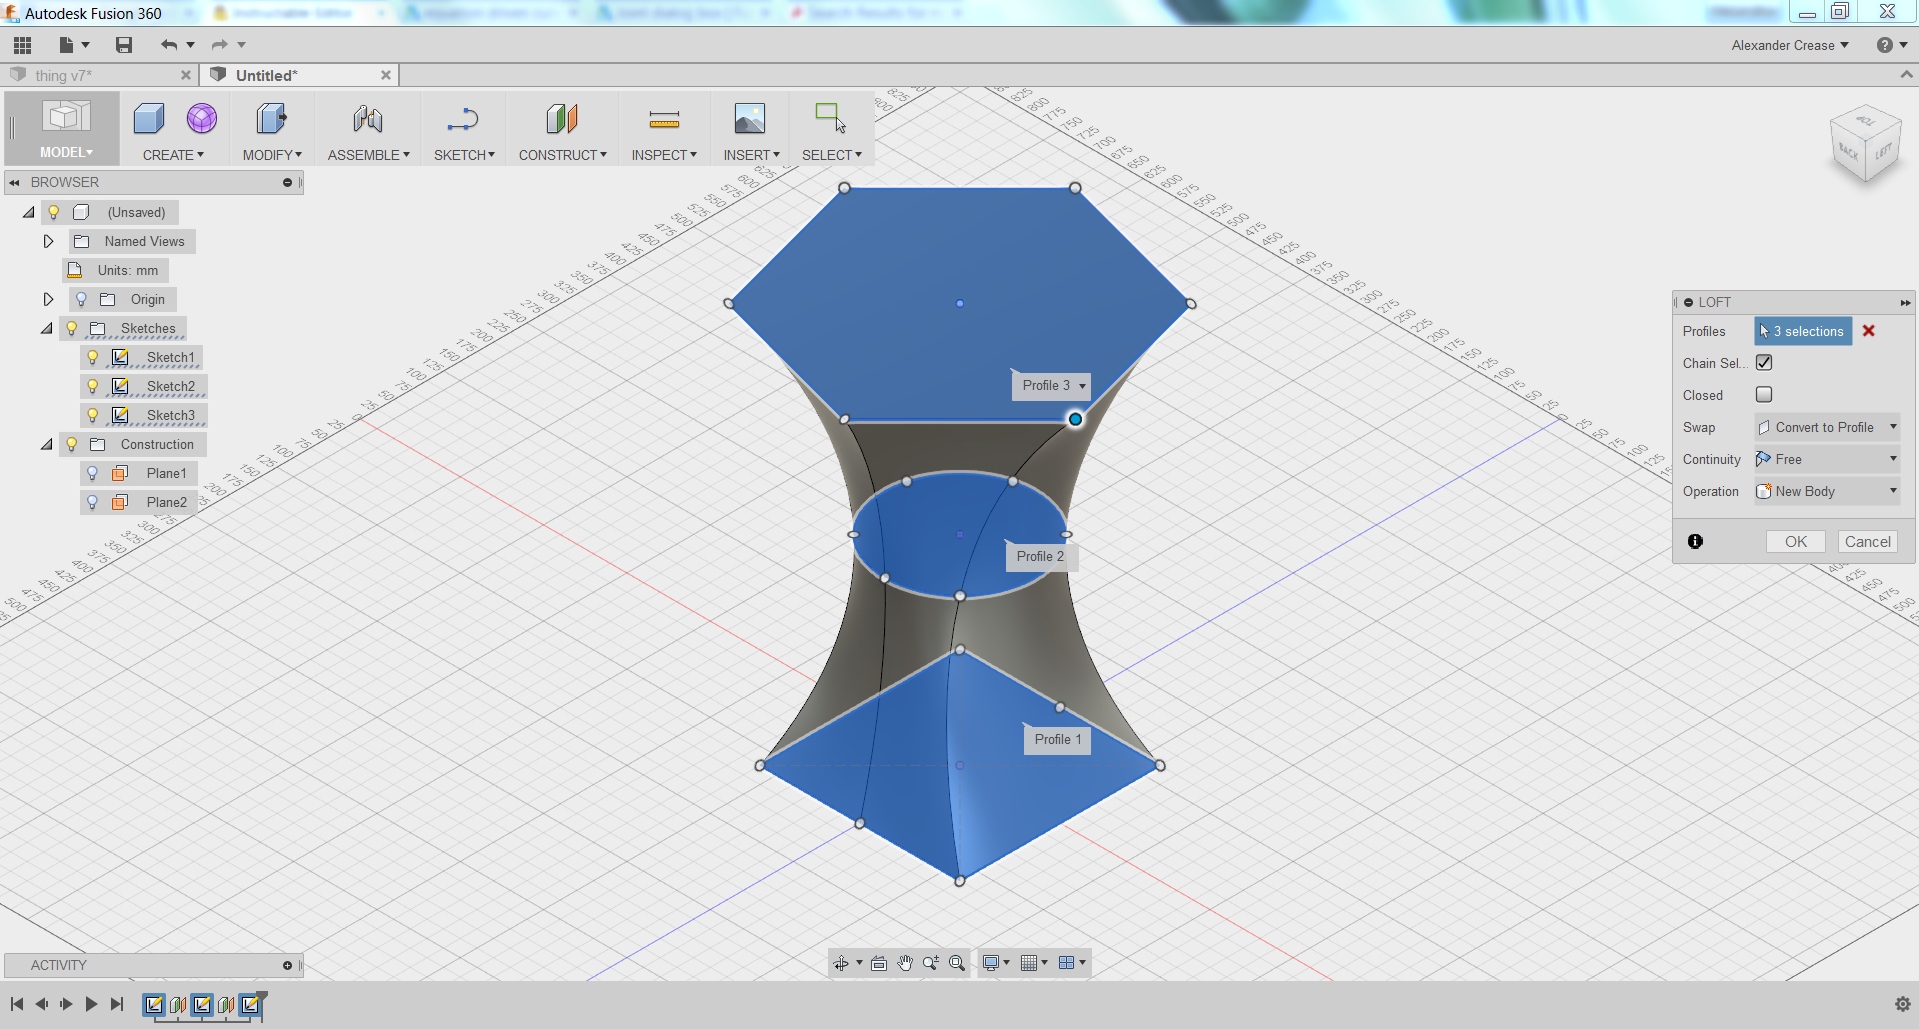Click the Assemble joints icon

click(x=367, y=117)
